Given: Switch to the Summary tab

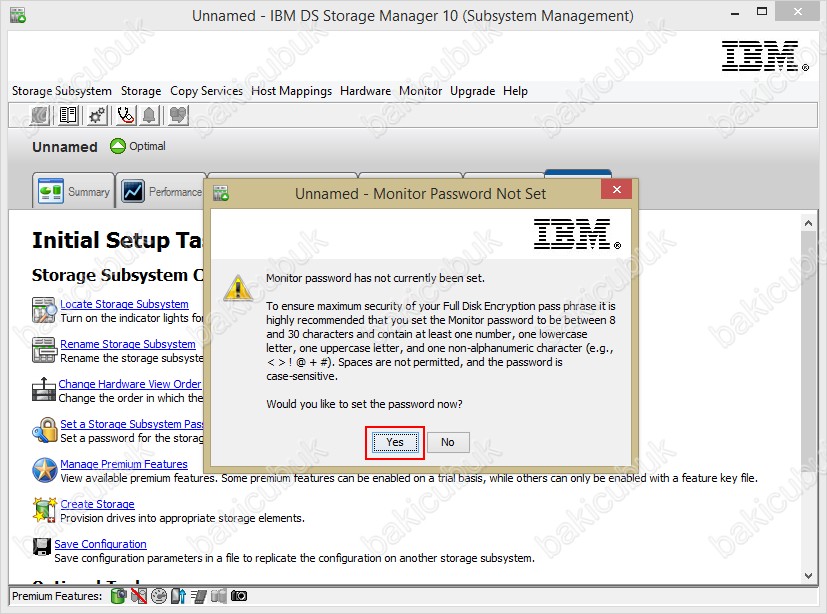Looking at the screenshot, I should [74, 191].
